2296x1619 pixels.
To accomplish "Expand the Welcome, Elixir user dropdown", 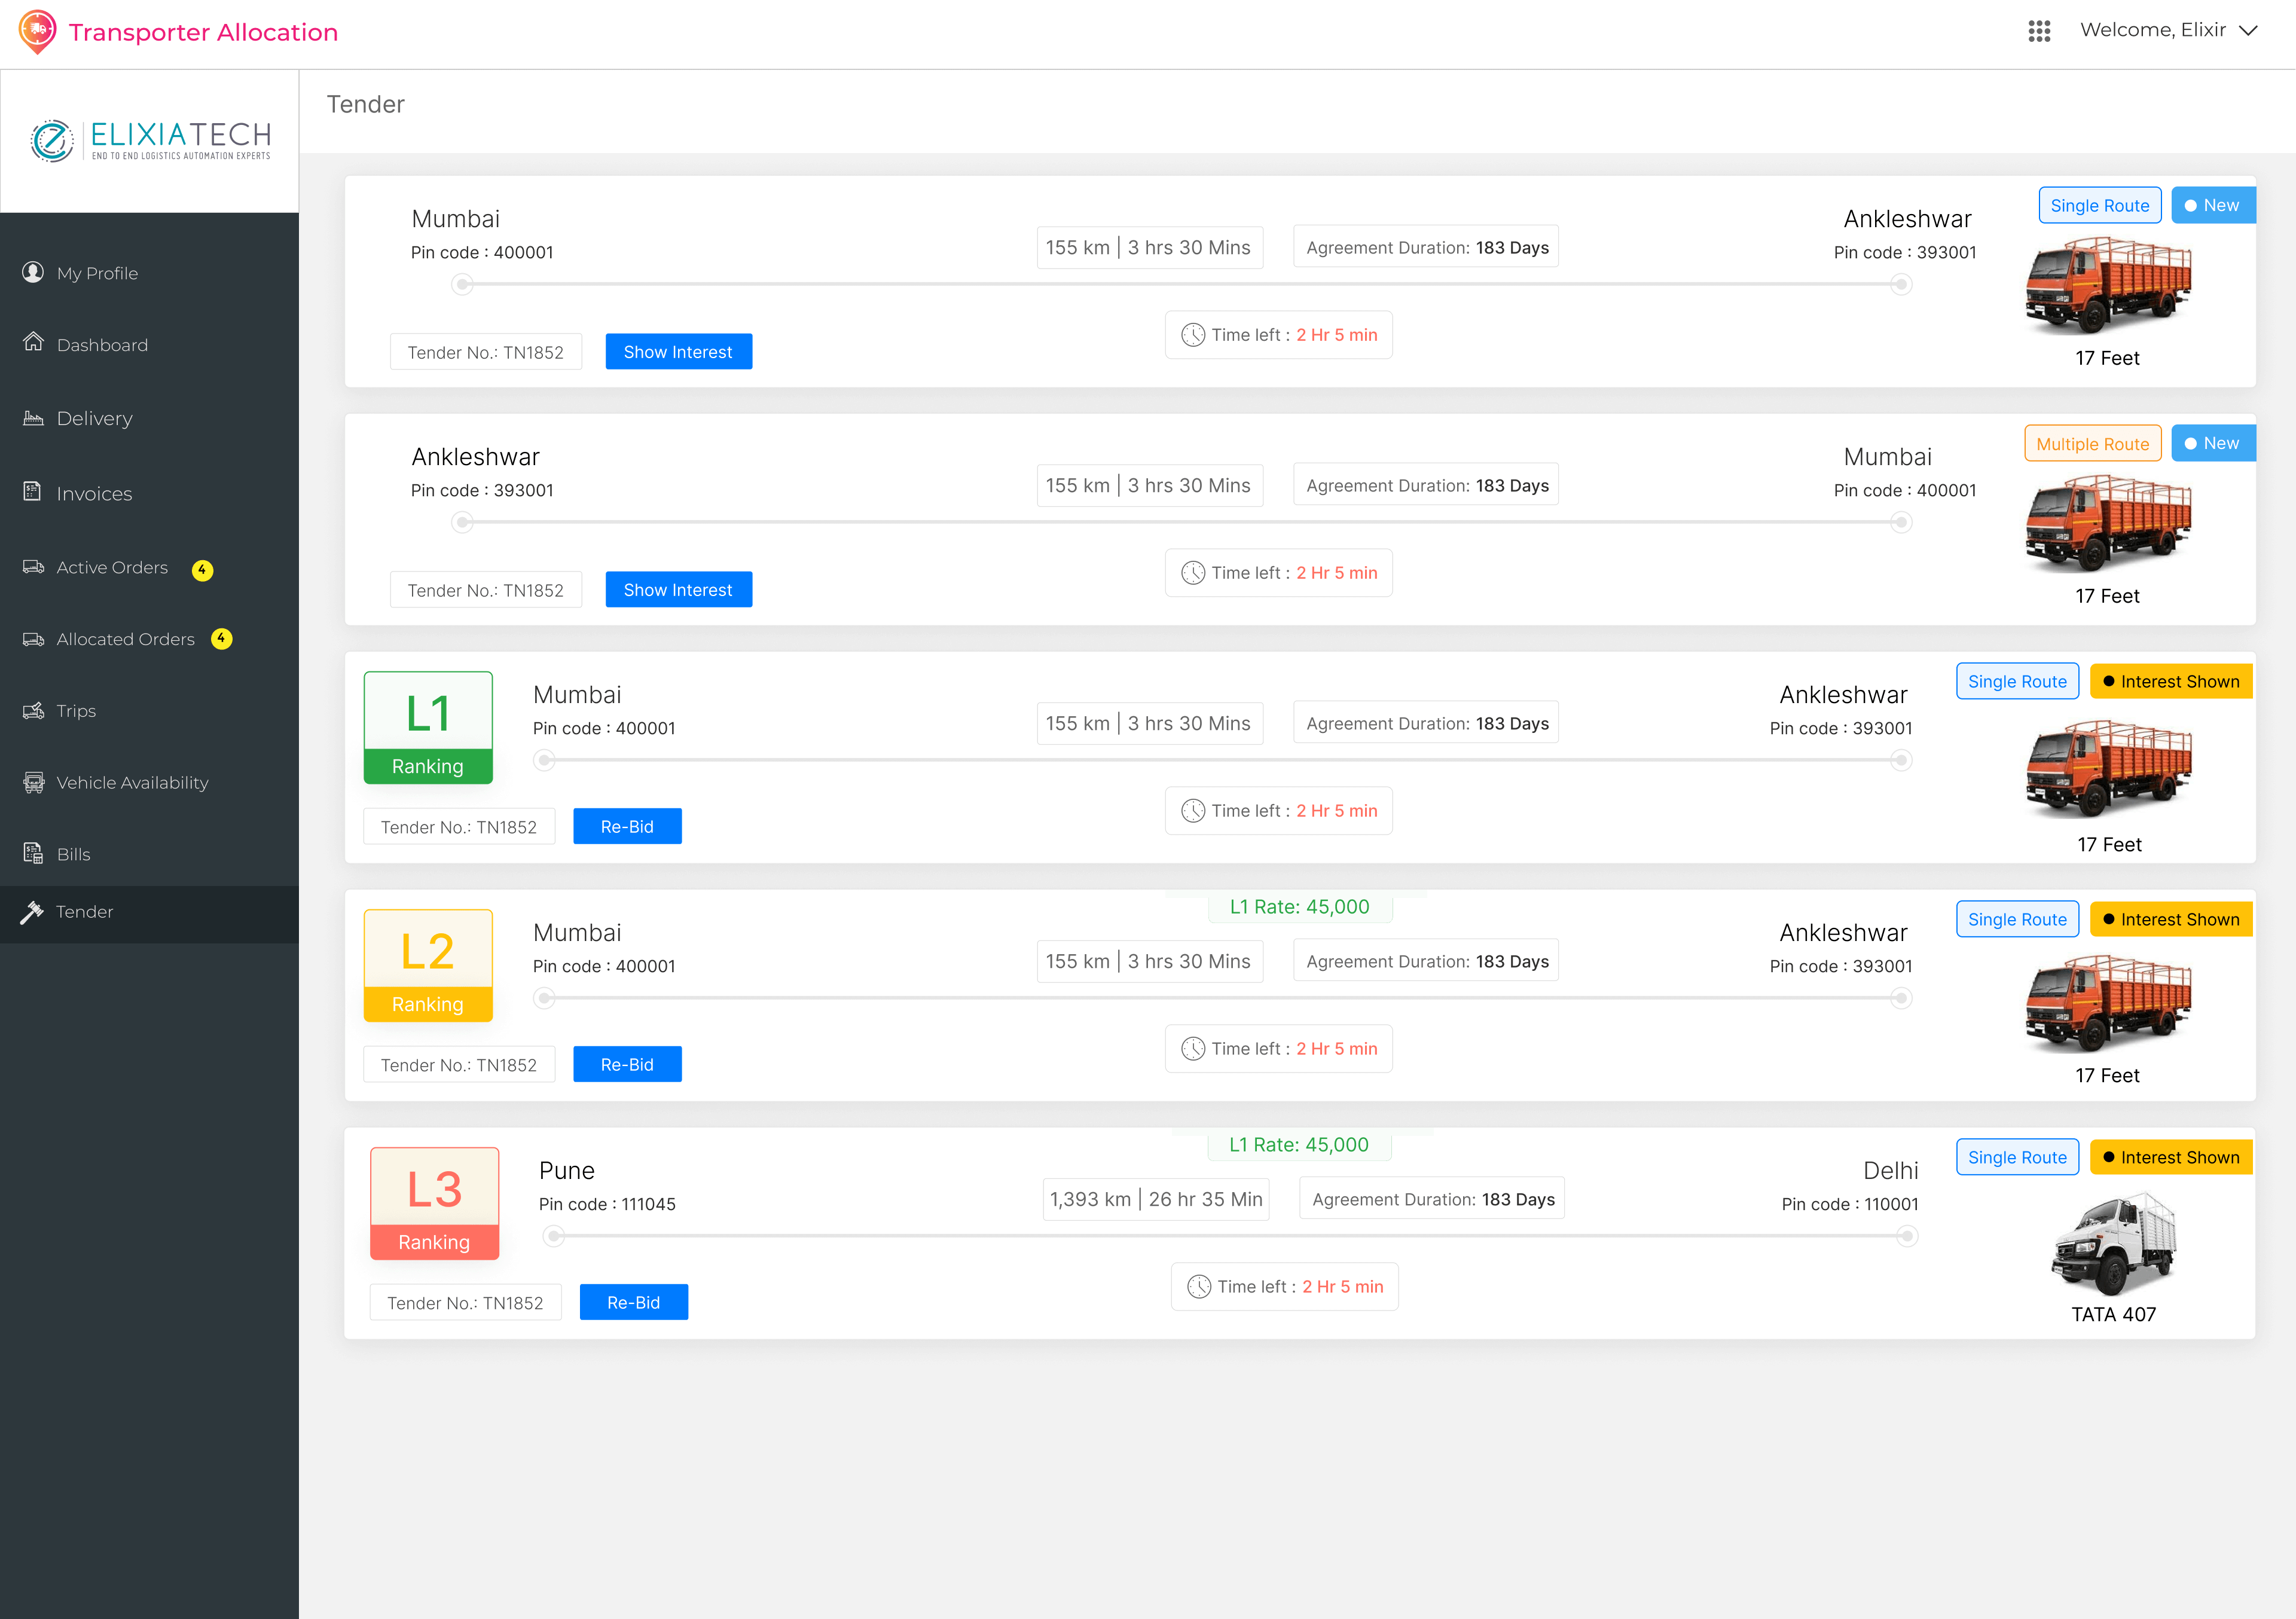I will (2247, 31).
